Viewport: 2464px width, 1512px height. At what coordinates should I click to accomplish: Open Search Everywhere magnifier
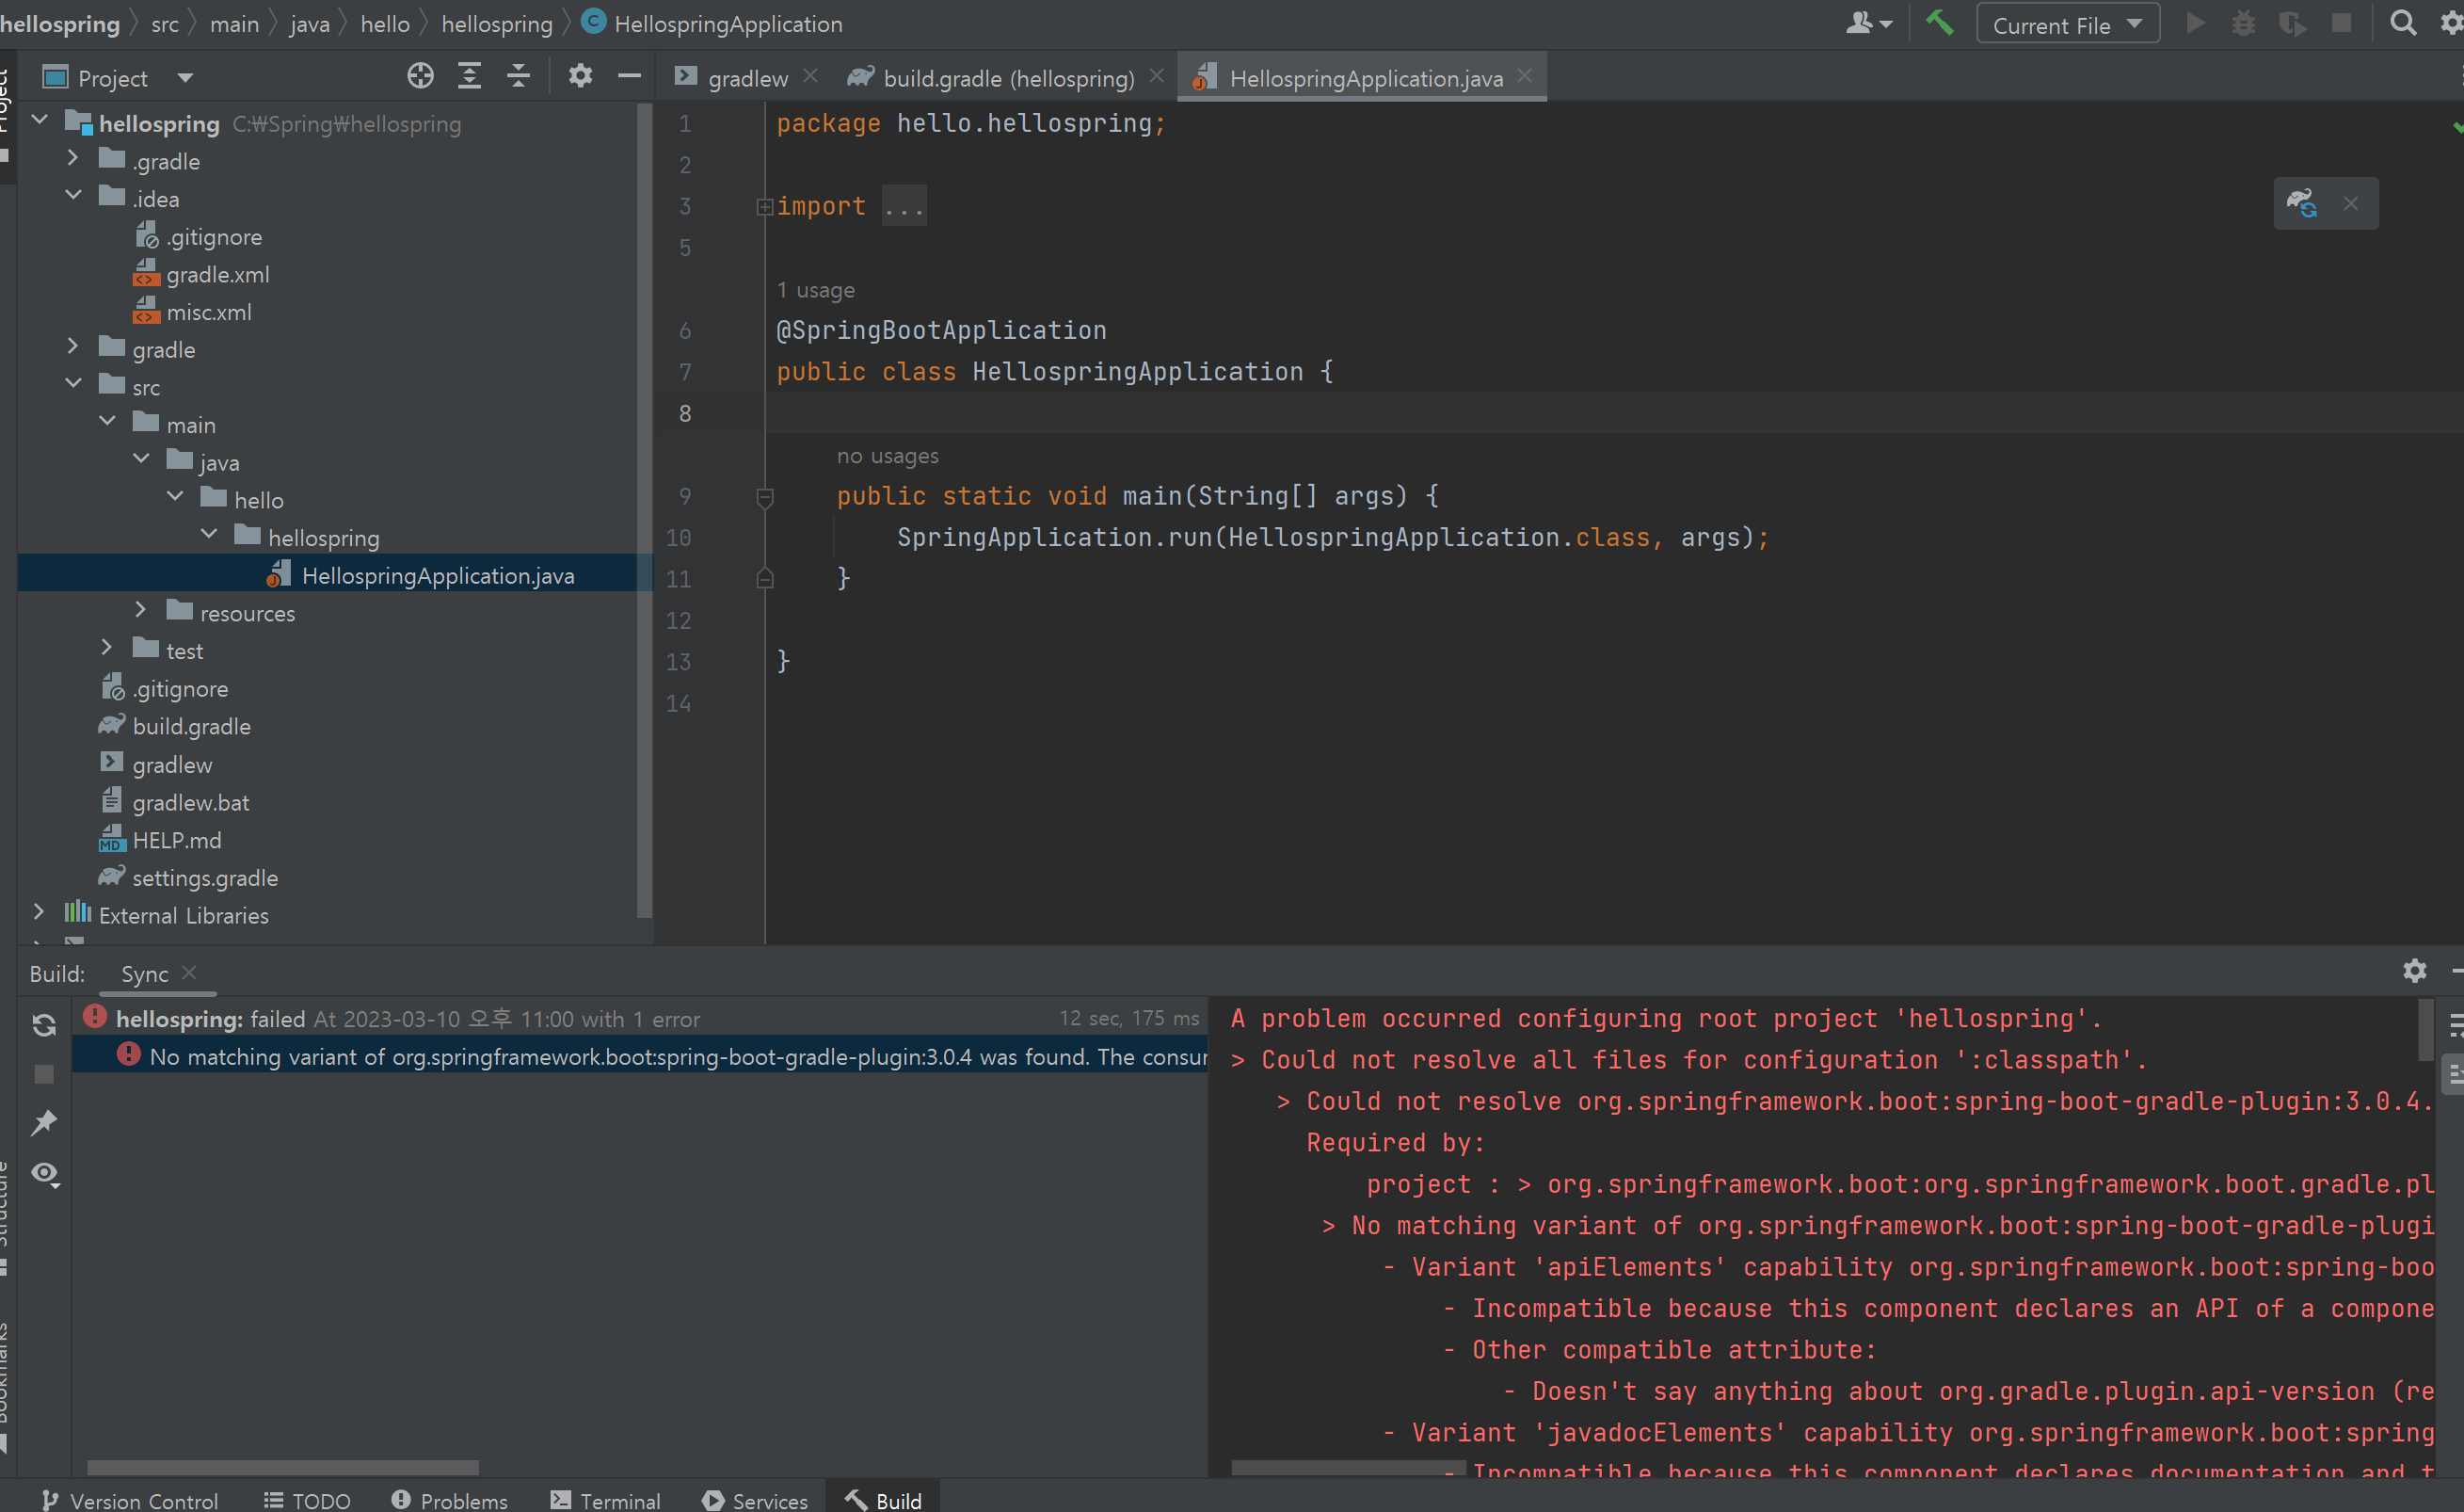[x=2402, y=23]
